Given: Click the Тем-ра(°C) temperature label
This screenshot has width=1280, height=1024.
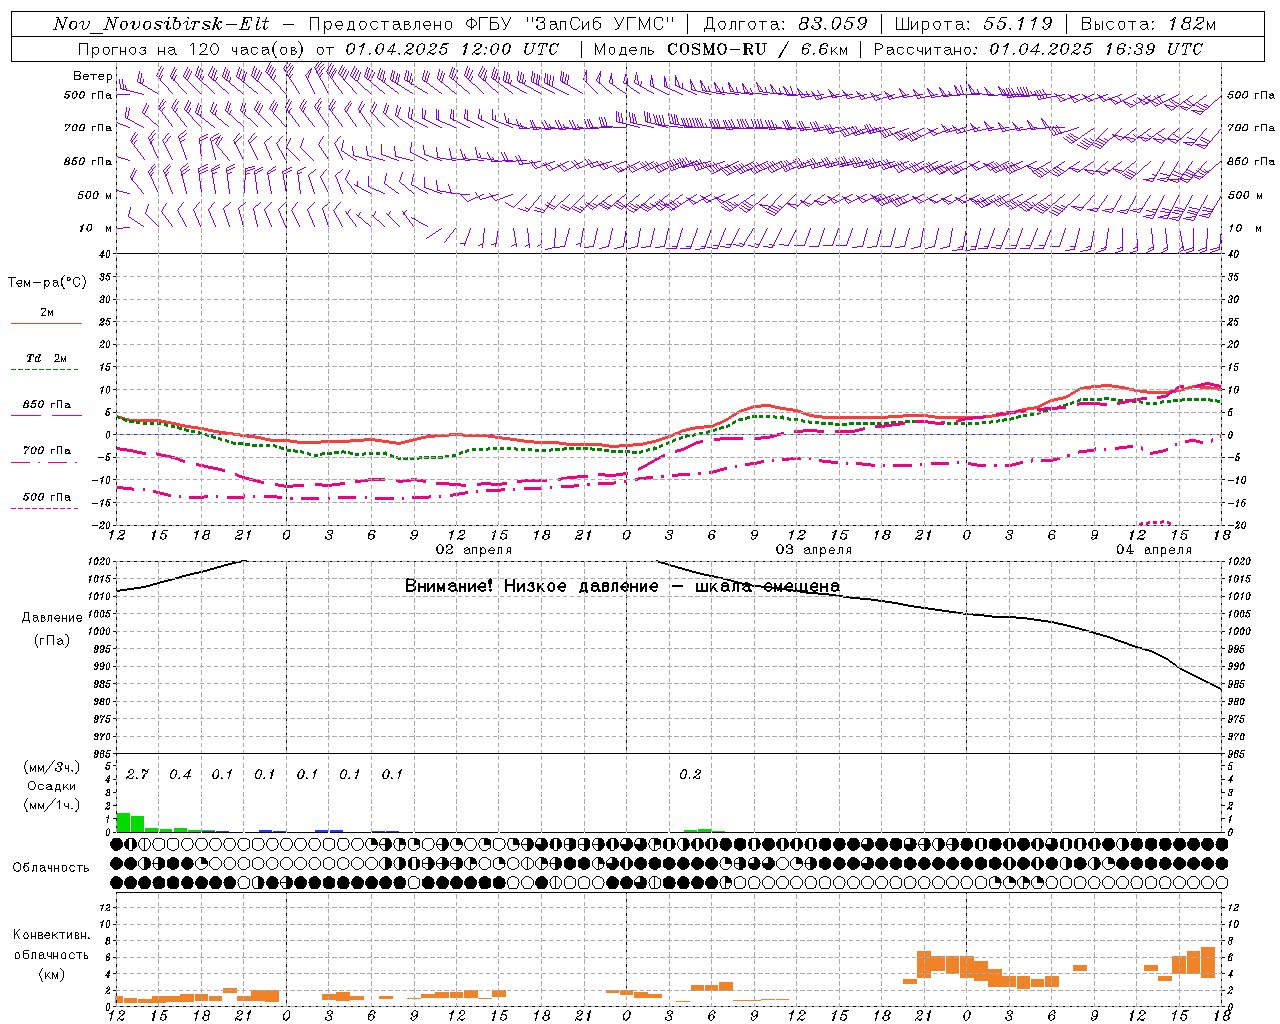Looking at the screenshot, I should point(47,283).
